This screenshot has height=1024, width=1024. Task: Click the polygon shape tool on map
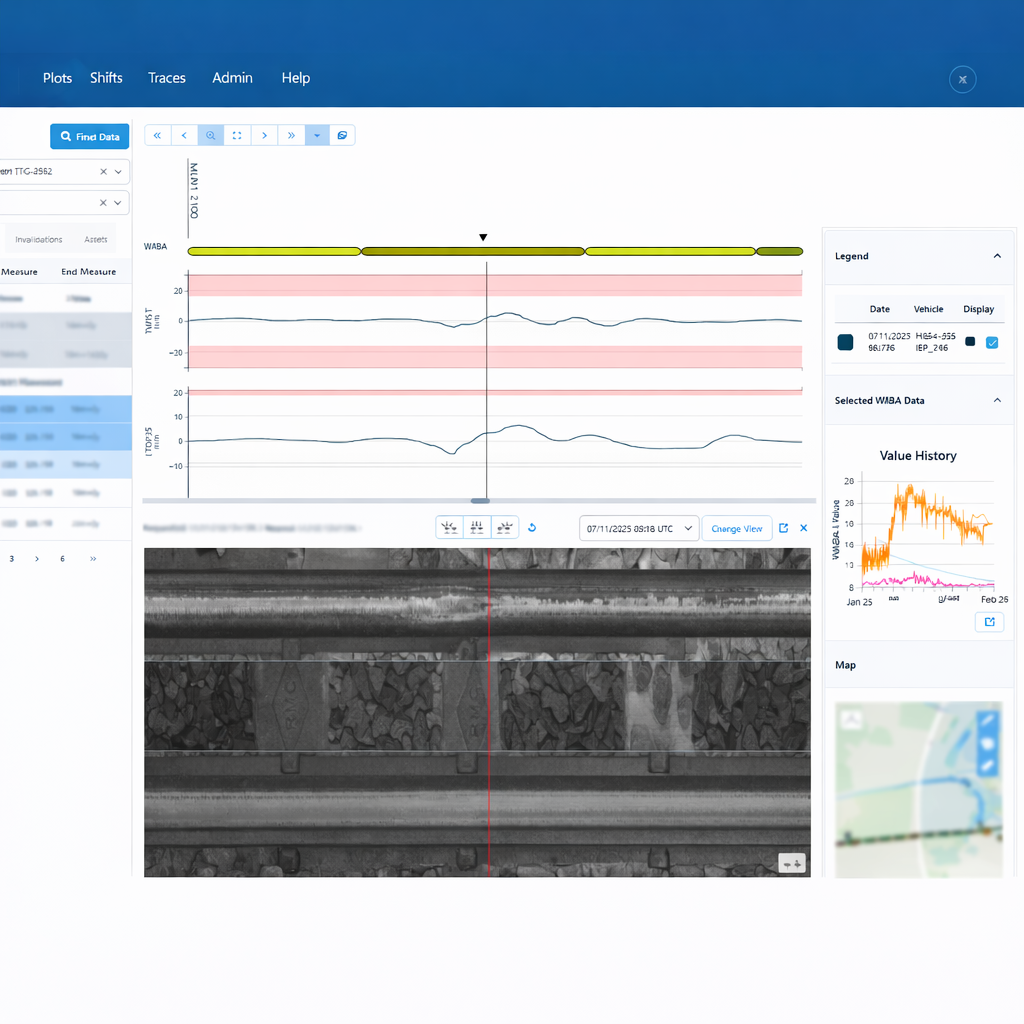coord(987,743)
